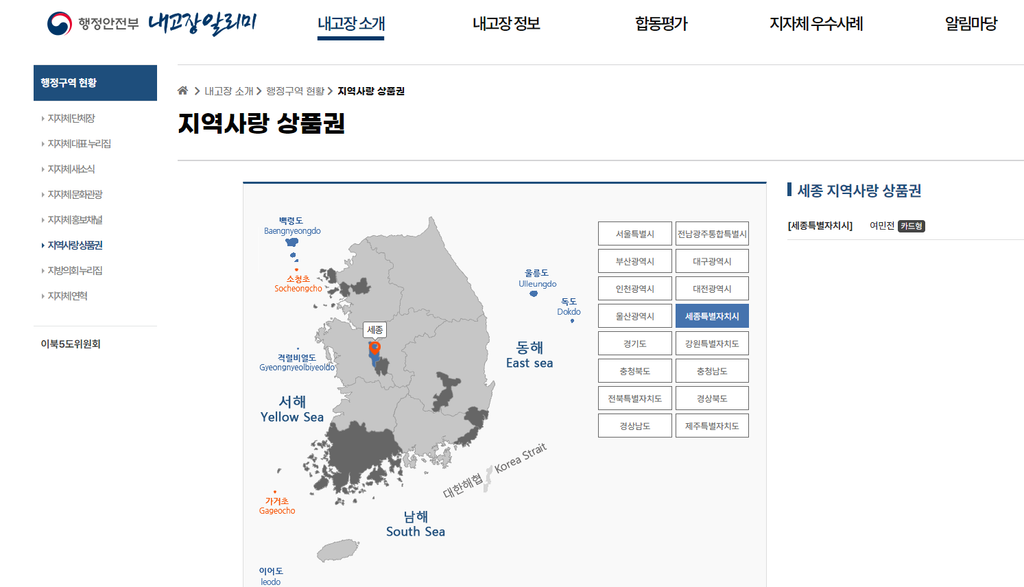Viewport: 1024px width, 587px height.
Task: Click the 세종 map tooltip label
Action: tap(375, 330)
